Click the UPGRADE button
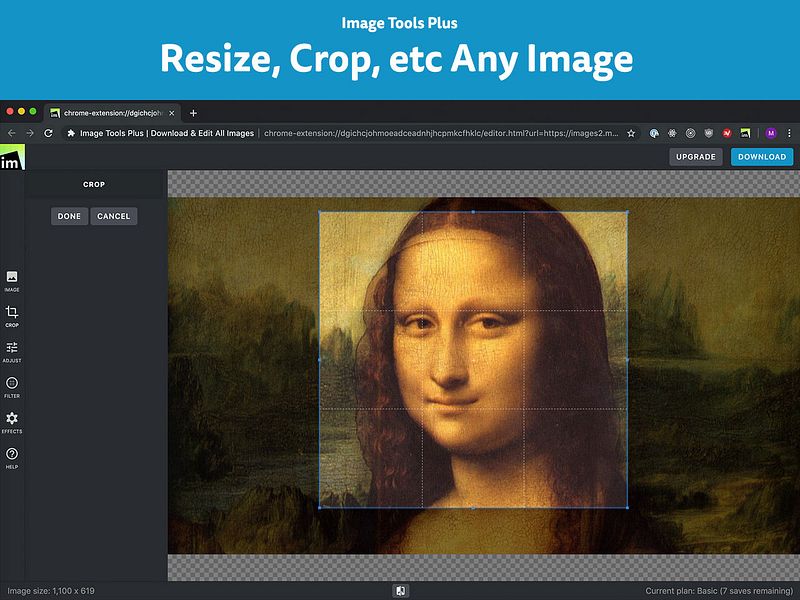Image resolution: width=800 pixels, height=600 pixels. [x=696, y=157]
